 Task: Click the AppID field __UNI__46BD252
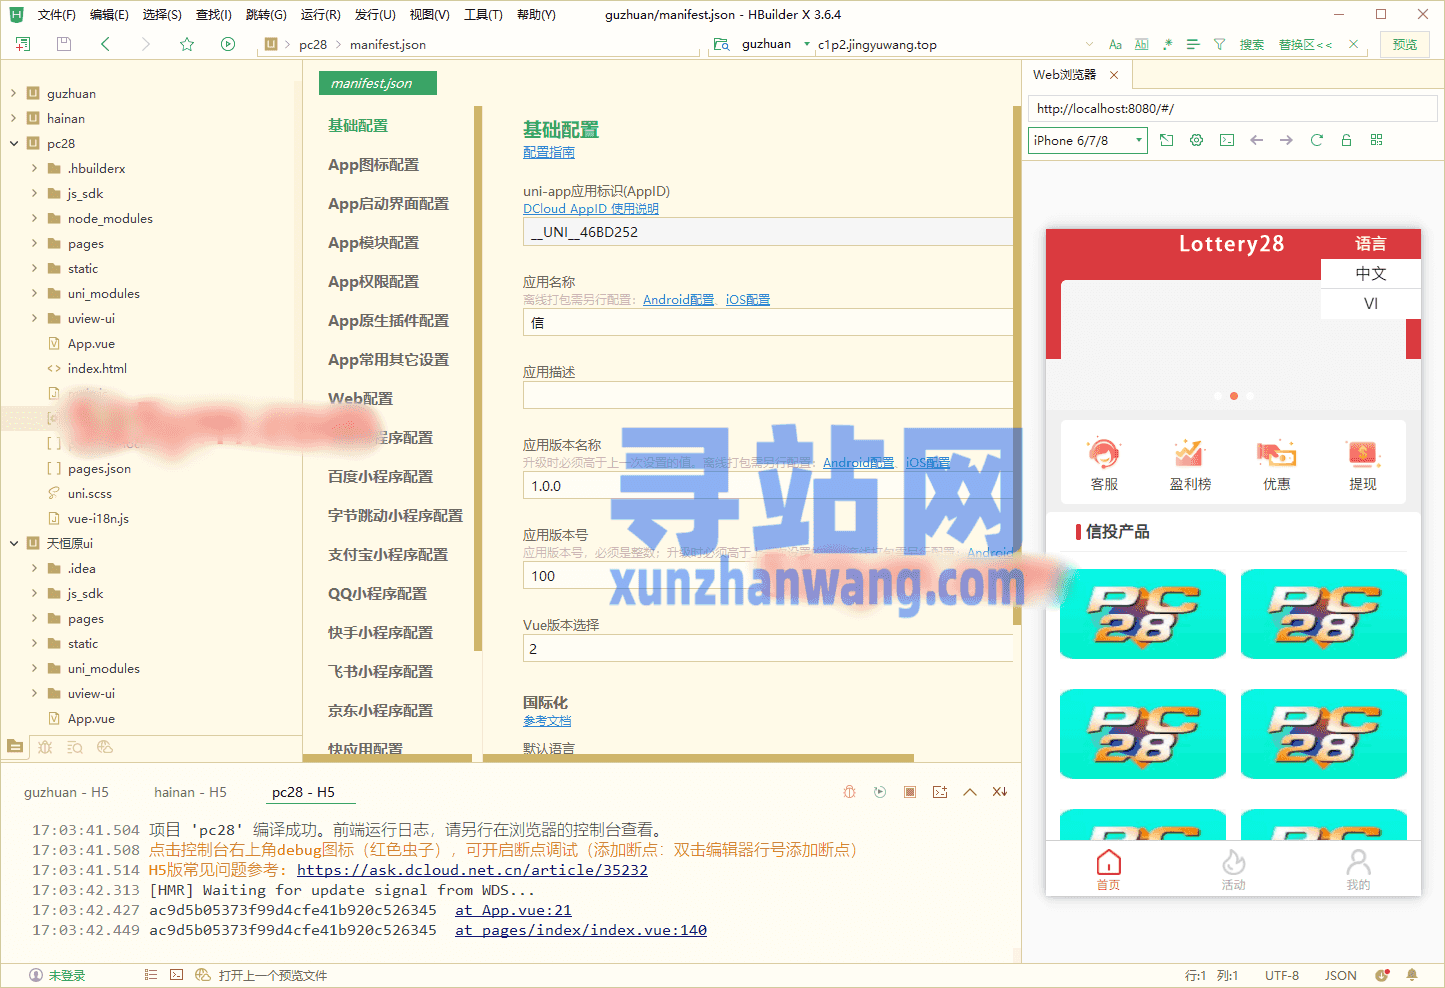[768, 232]
